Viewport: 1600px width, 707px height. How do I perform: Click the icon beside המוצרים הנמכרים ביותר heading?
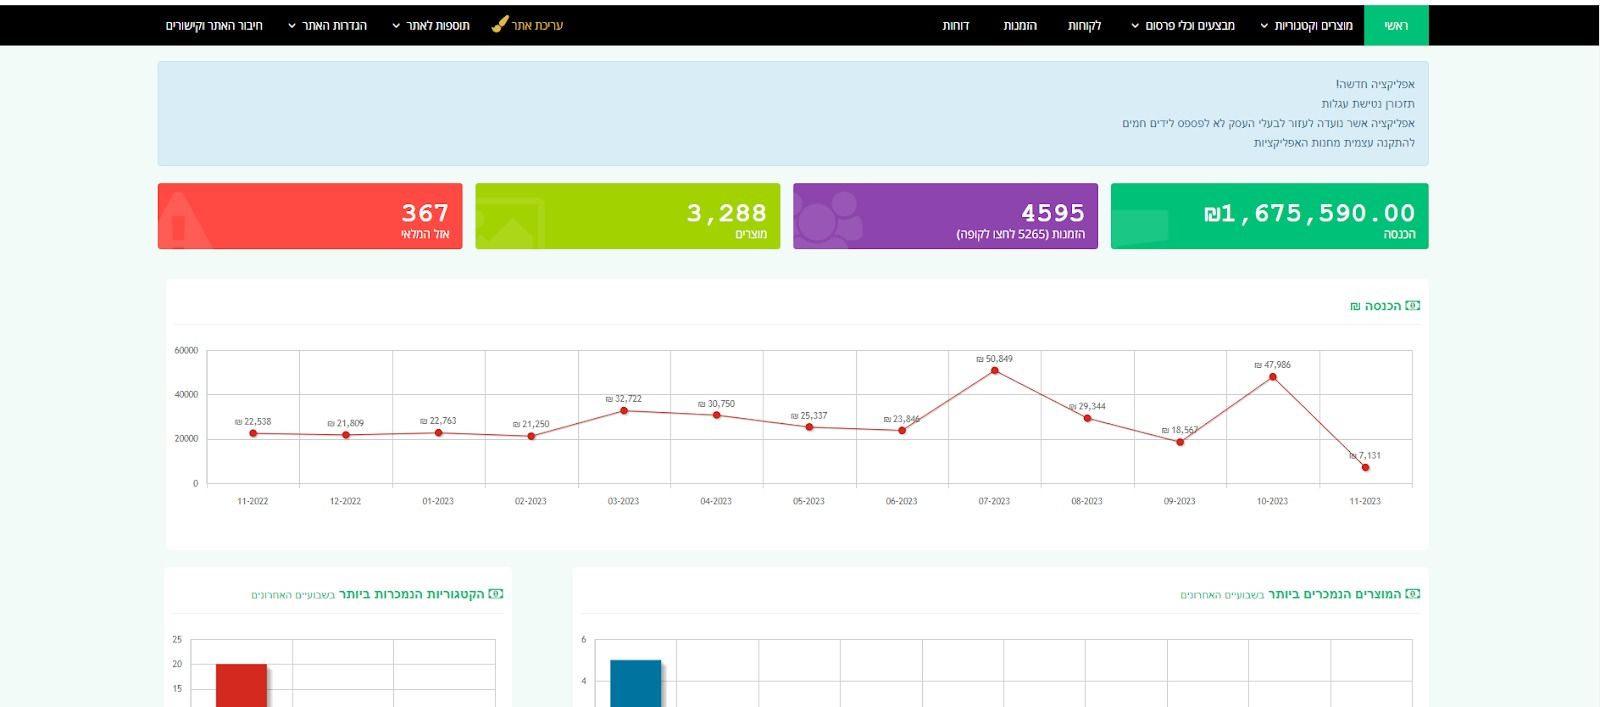coord(1412,594)
